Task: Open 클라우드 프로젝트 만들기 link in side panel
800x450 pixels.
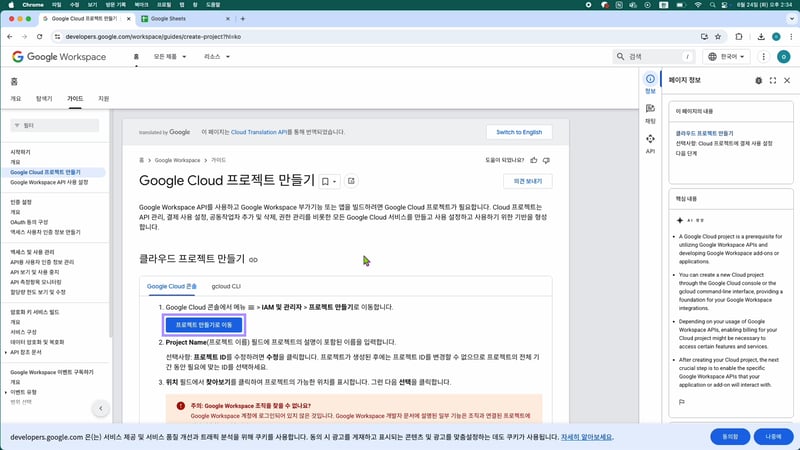Action: pos(704,133)
